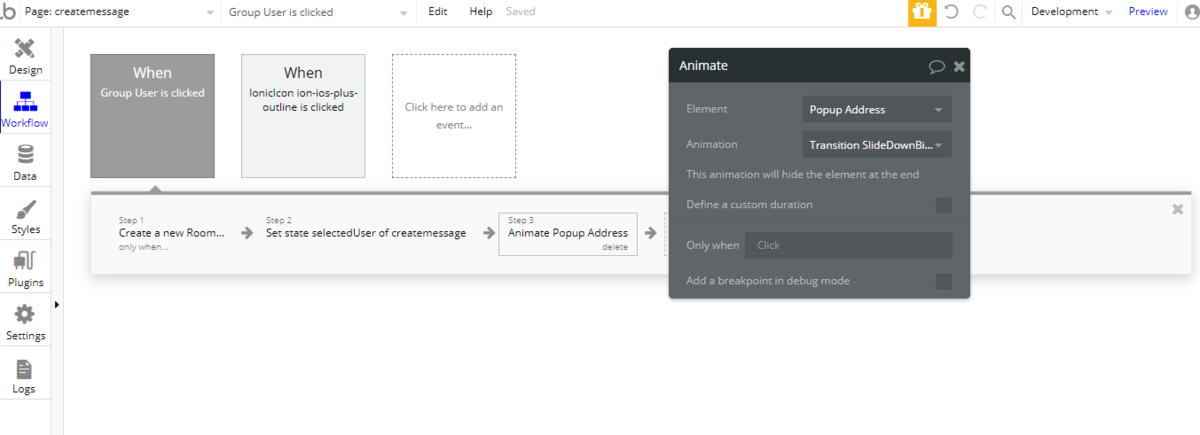Open the Data tab in sidebar
The height and width of the screenshot is (435, 1200).
[x=25, y=163]
